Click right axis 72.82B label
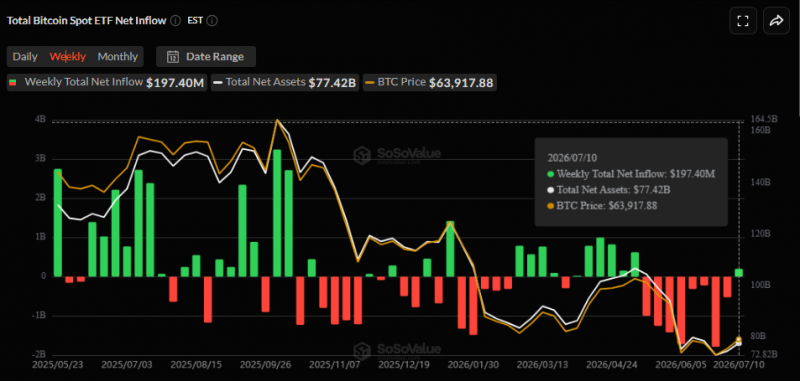Image resolution: width=800 pixels, height=381 pixels. coord(764,354)
